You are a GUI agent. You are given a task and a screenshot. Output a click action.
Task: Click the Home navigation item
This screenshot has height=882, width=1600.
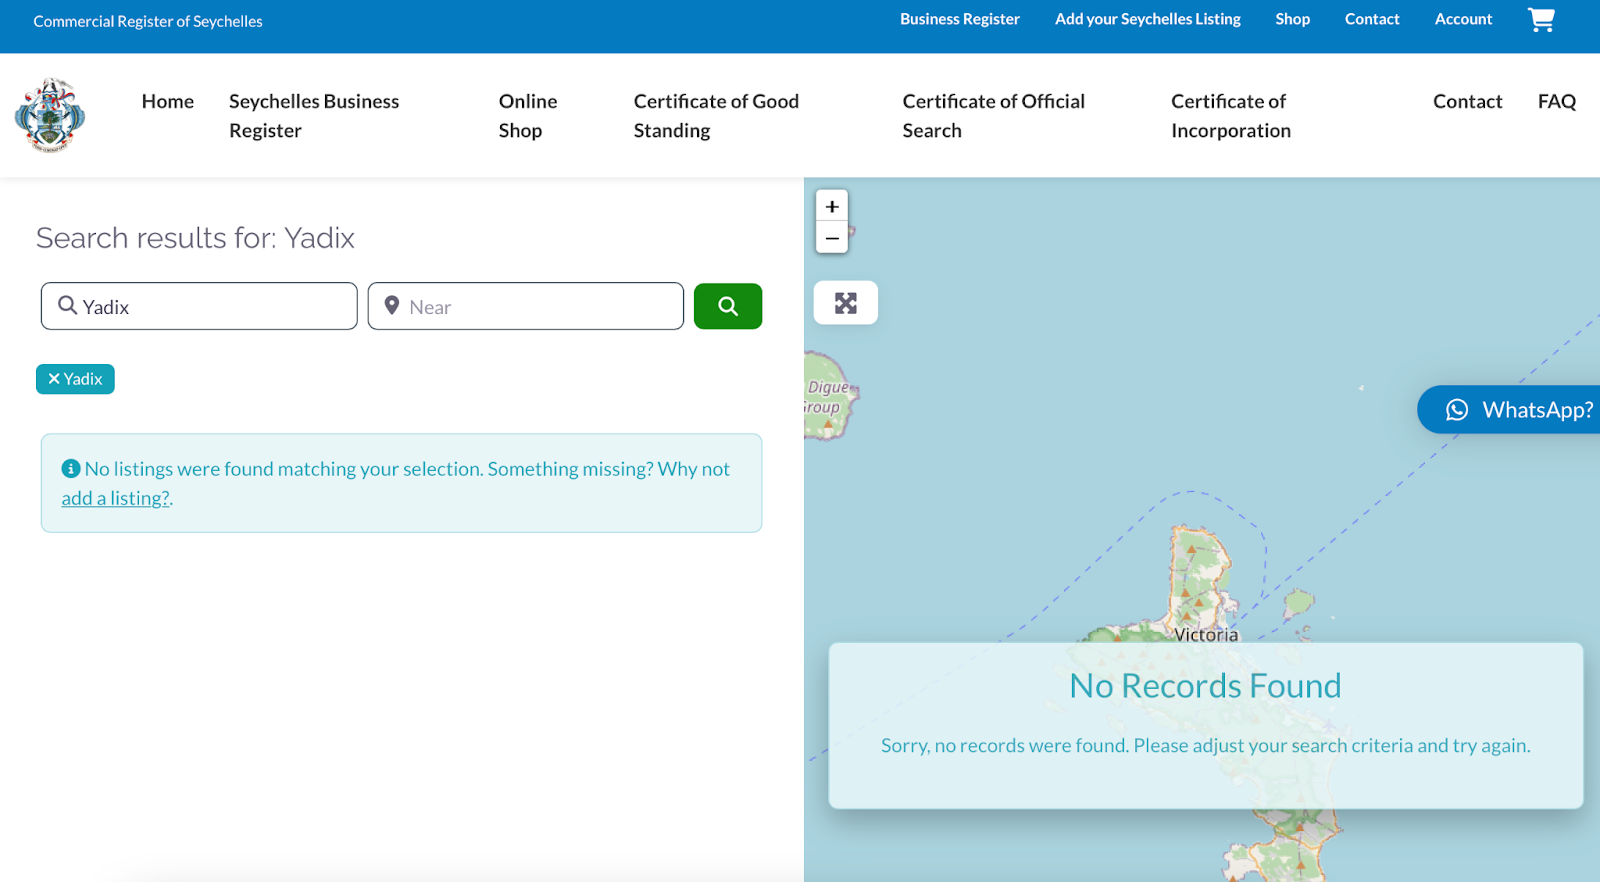coord(168,102)
